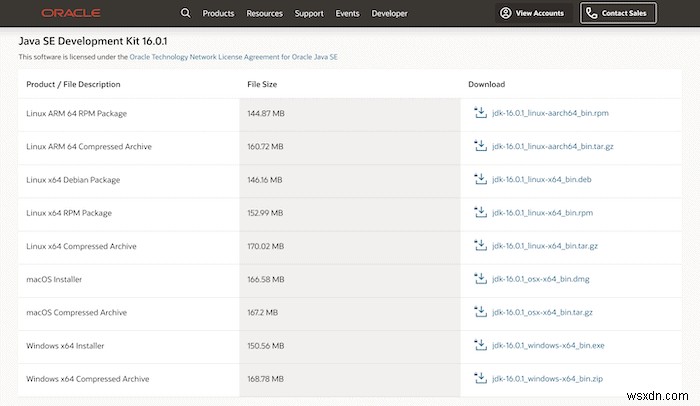This screenshot has height=406, width=700.
Task: Download jdk-16.0.1_linux-x64_bin.deb
Action: (542, 179)
